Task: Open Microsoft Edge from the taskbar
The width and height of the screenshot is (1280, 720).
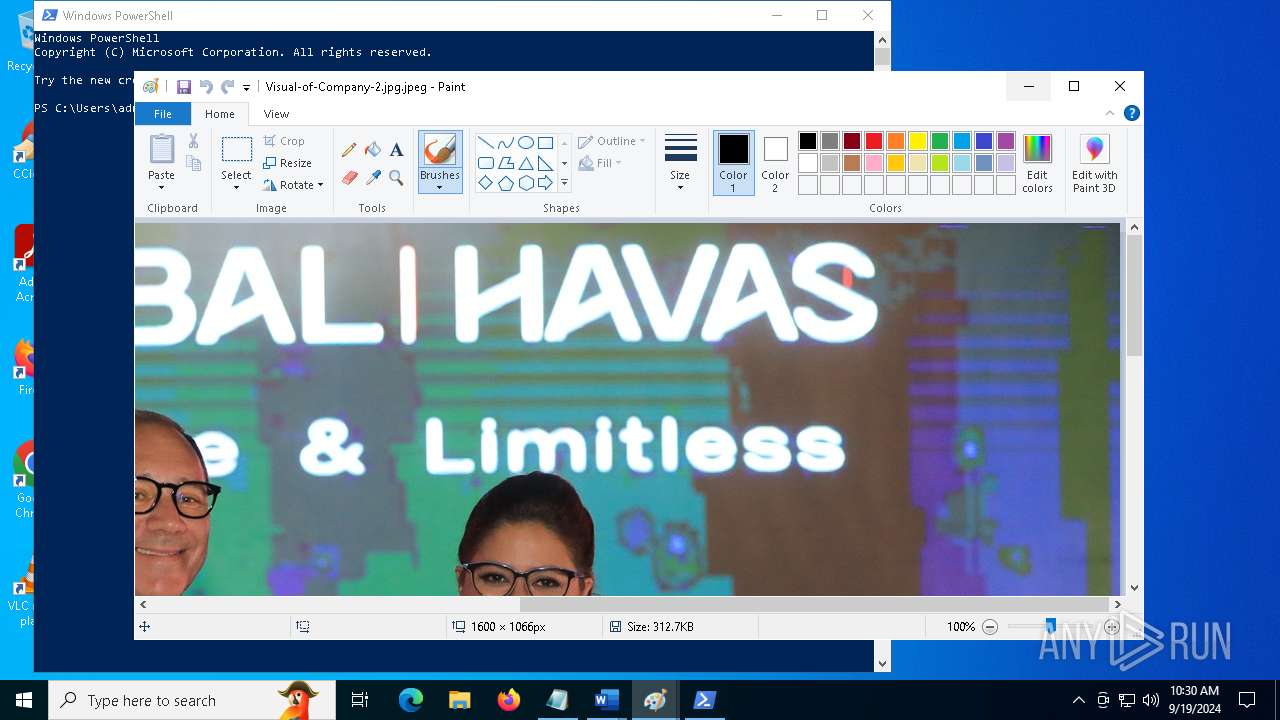Action: point(411,700)
